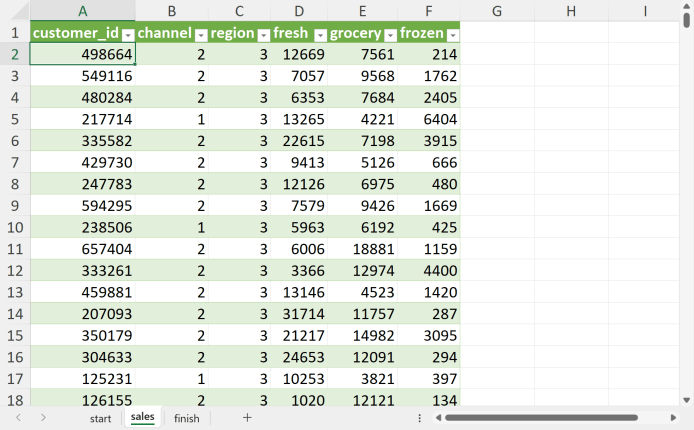The image size is (694, 430).
Task: Switch to the finish sheet tab
Action: point(186,418)
